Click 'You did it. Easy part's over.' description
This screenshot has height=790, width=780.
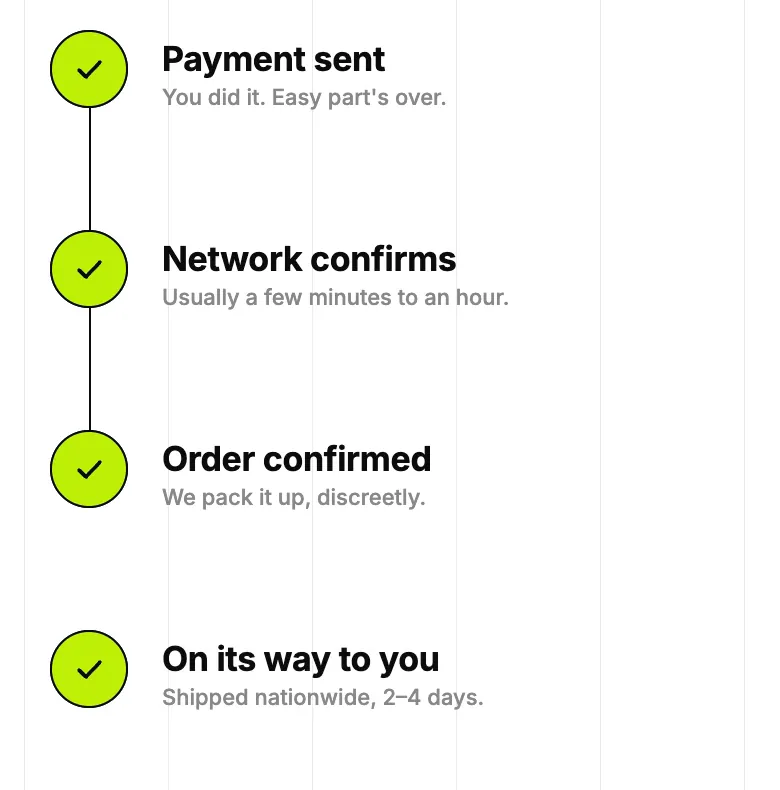click(x=304, y=98)
